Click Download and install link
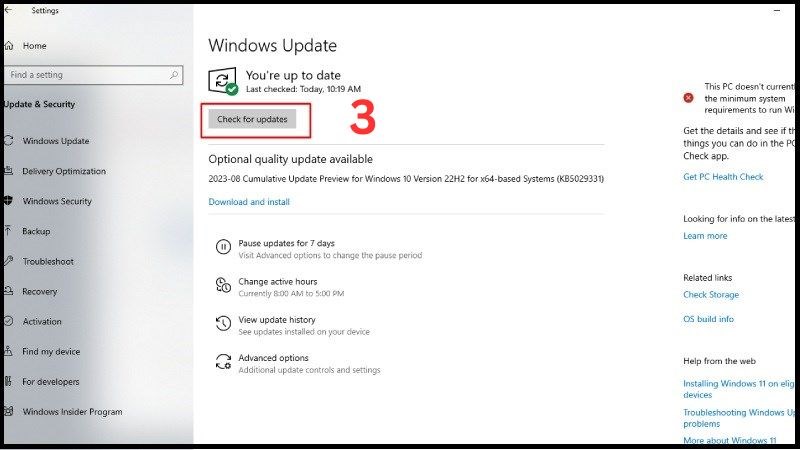 249,202
